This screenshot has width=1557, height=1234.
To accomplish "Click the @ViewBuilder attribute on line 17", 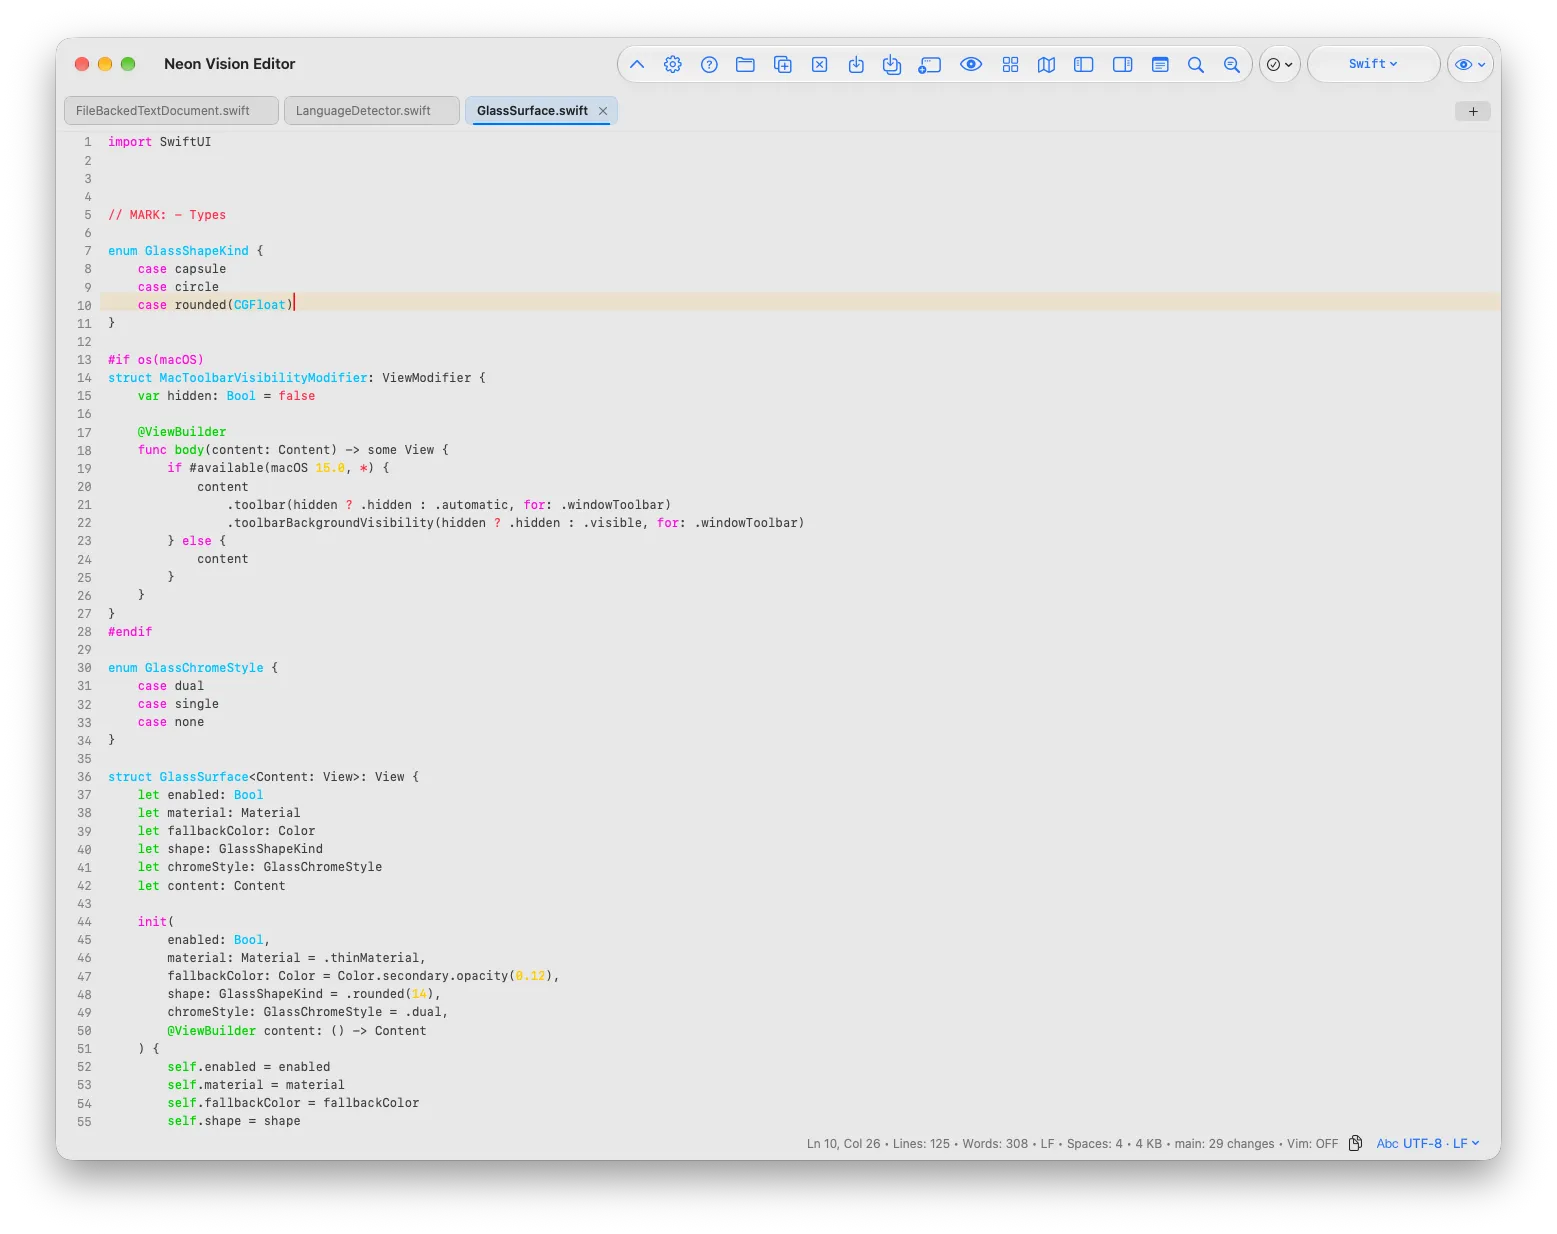I will [182, 432].
